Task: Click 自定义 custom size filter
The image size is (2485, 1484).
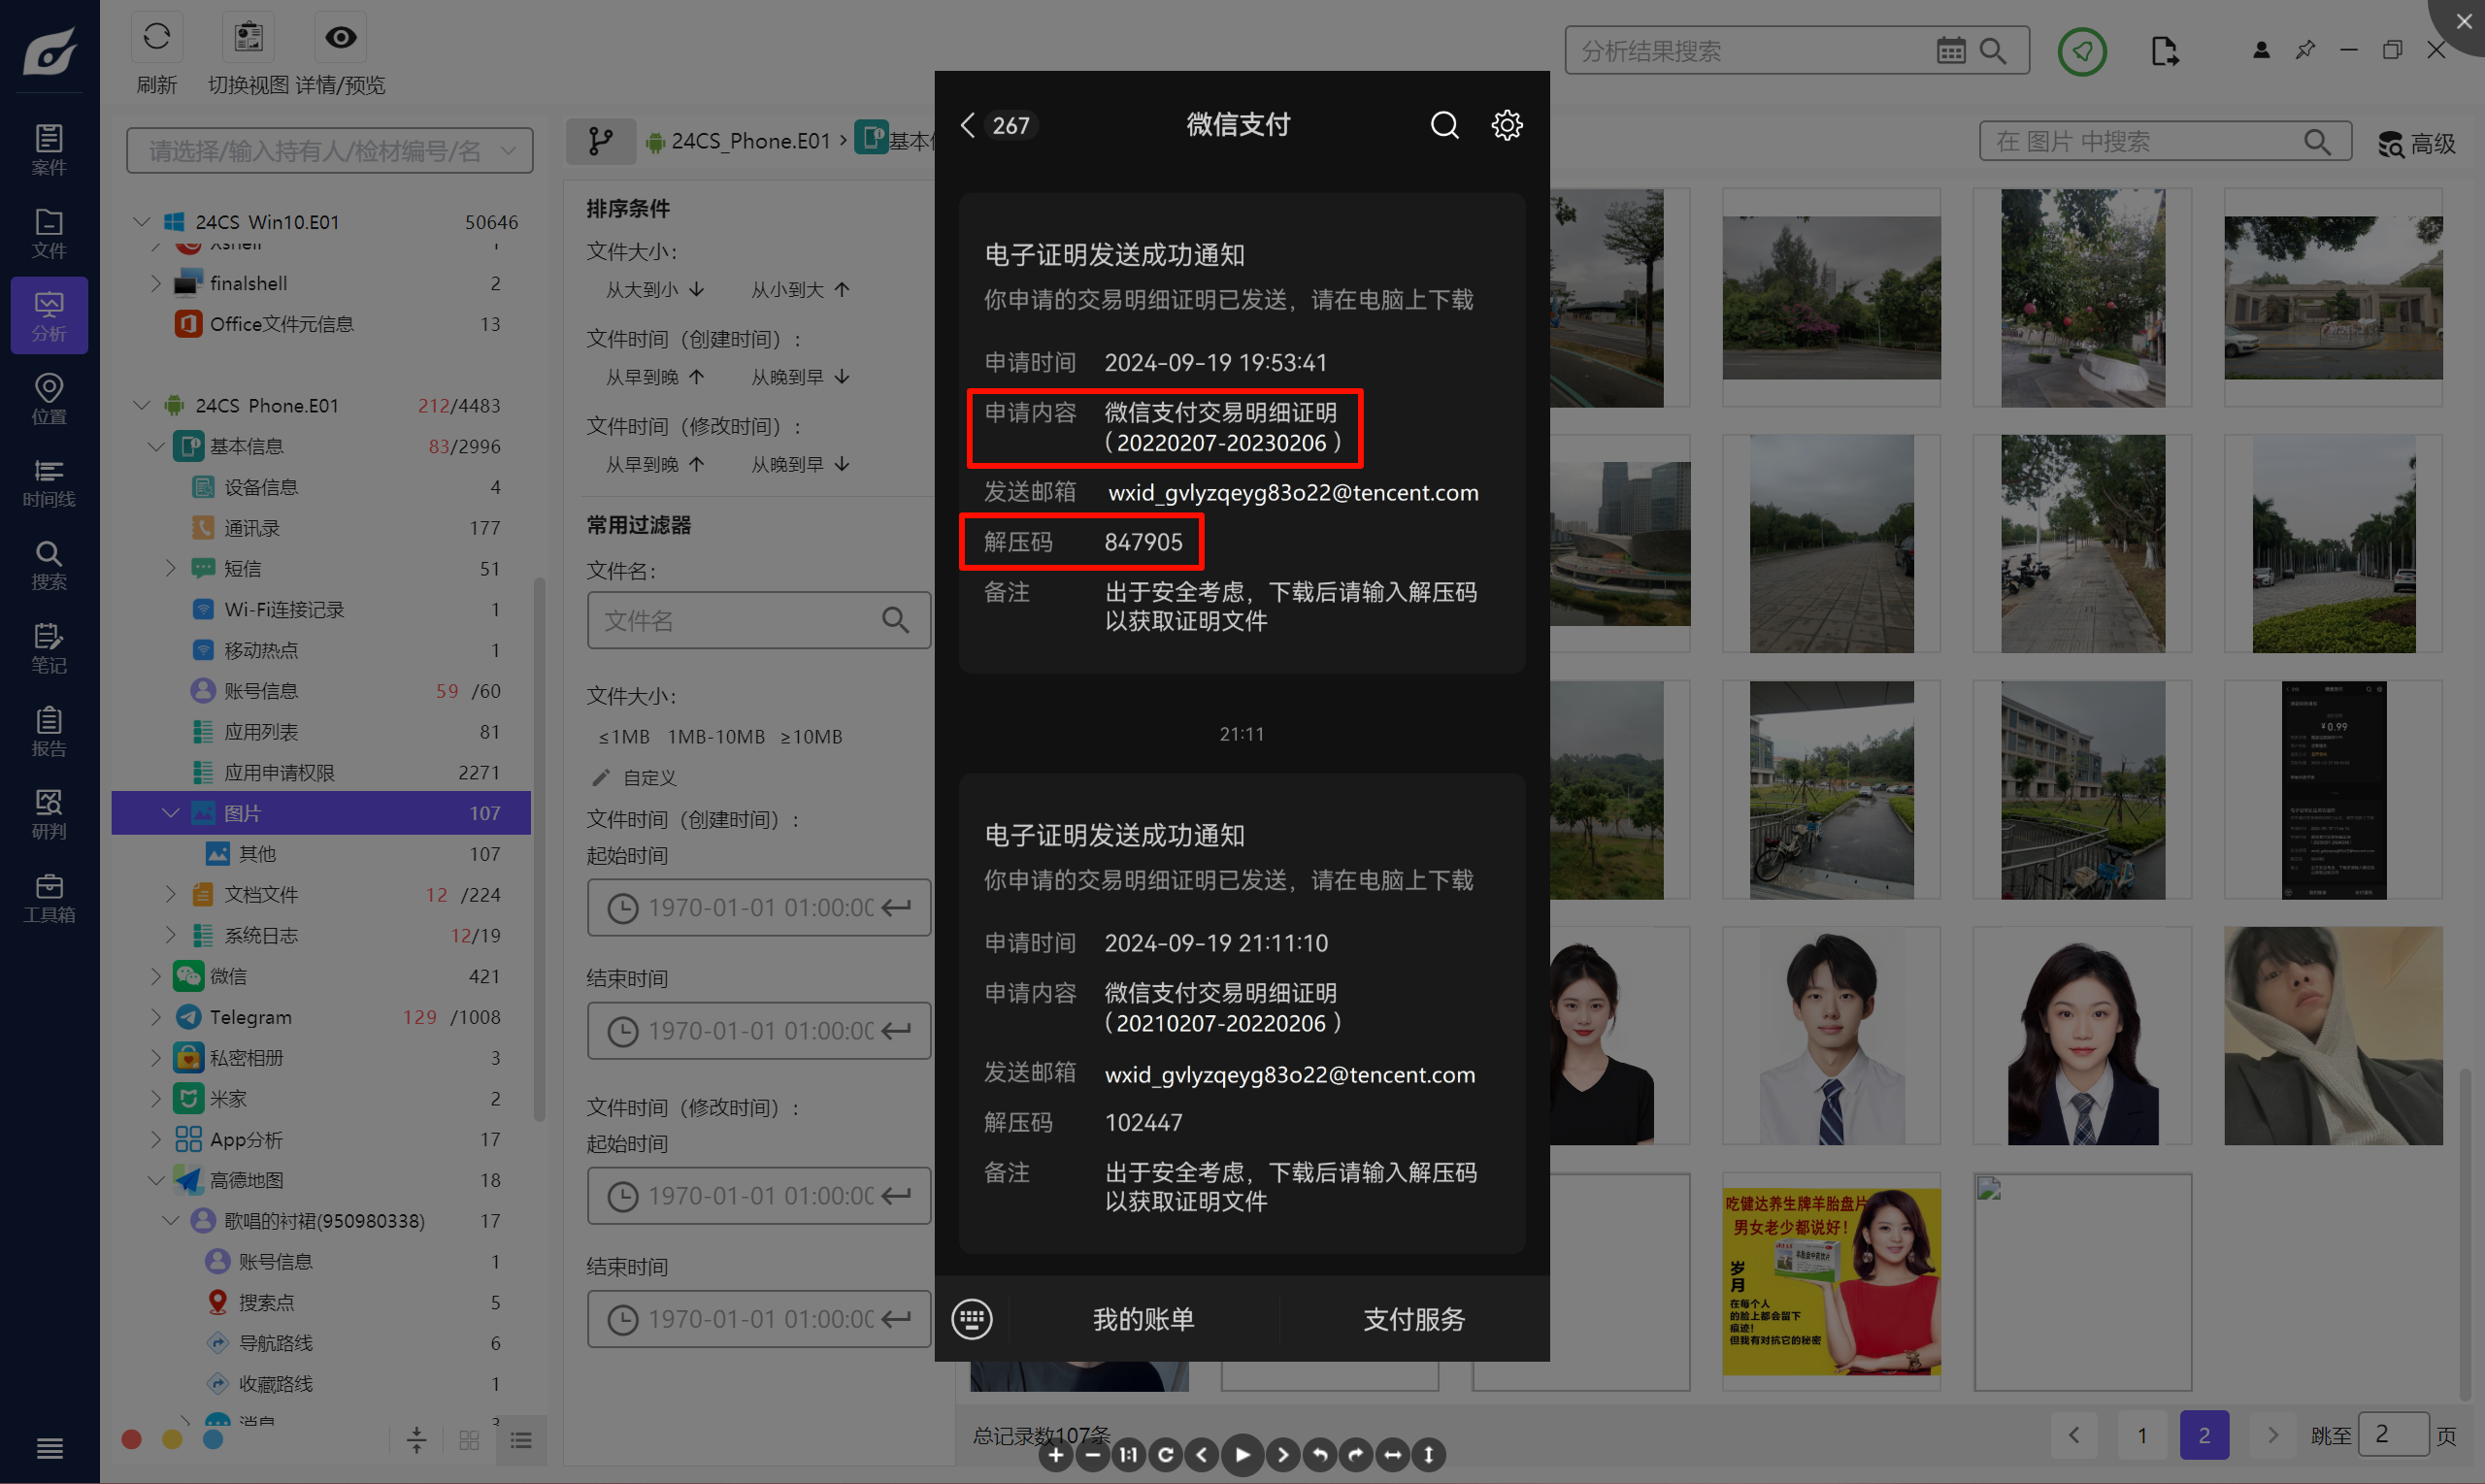Action: click(x=635, y=778)
